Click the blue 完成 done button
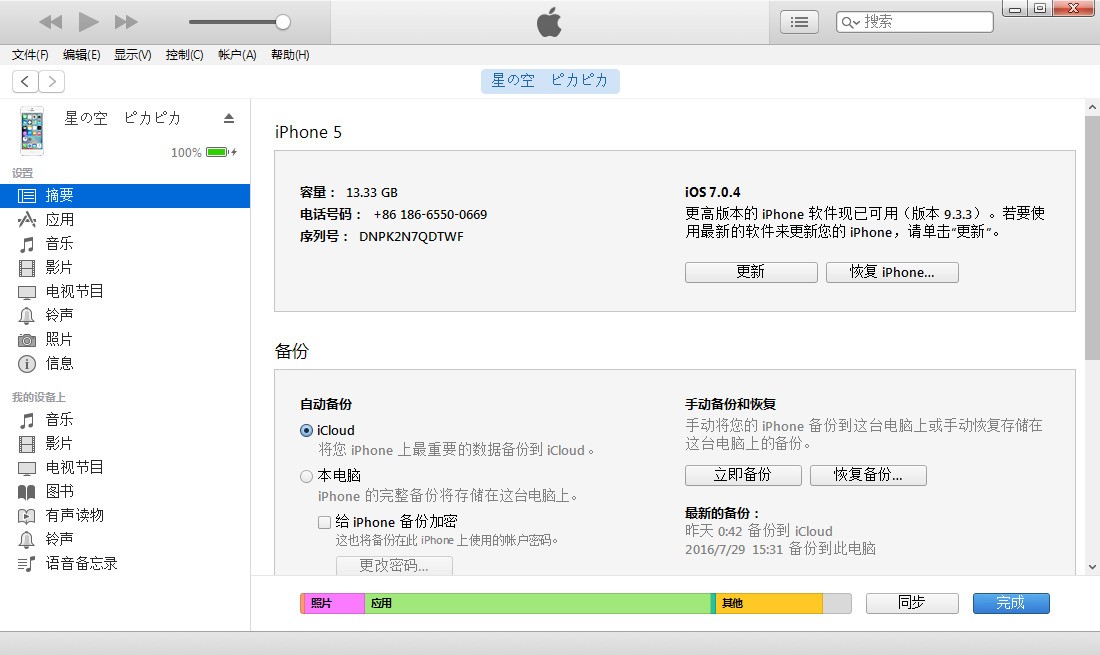This screenshot has width=1100, height=655. click(1011, 603)
